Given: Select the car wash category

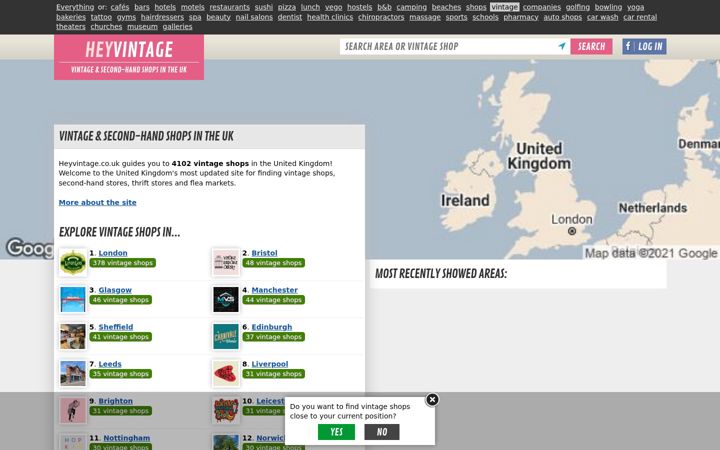Looking at the screenshot, I should pyautogui.click(x=602, y=17).
